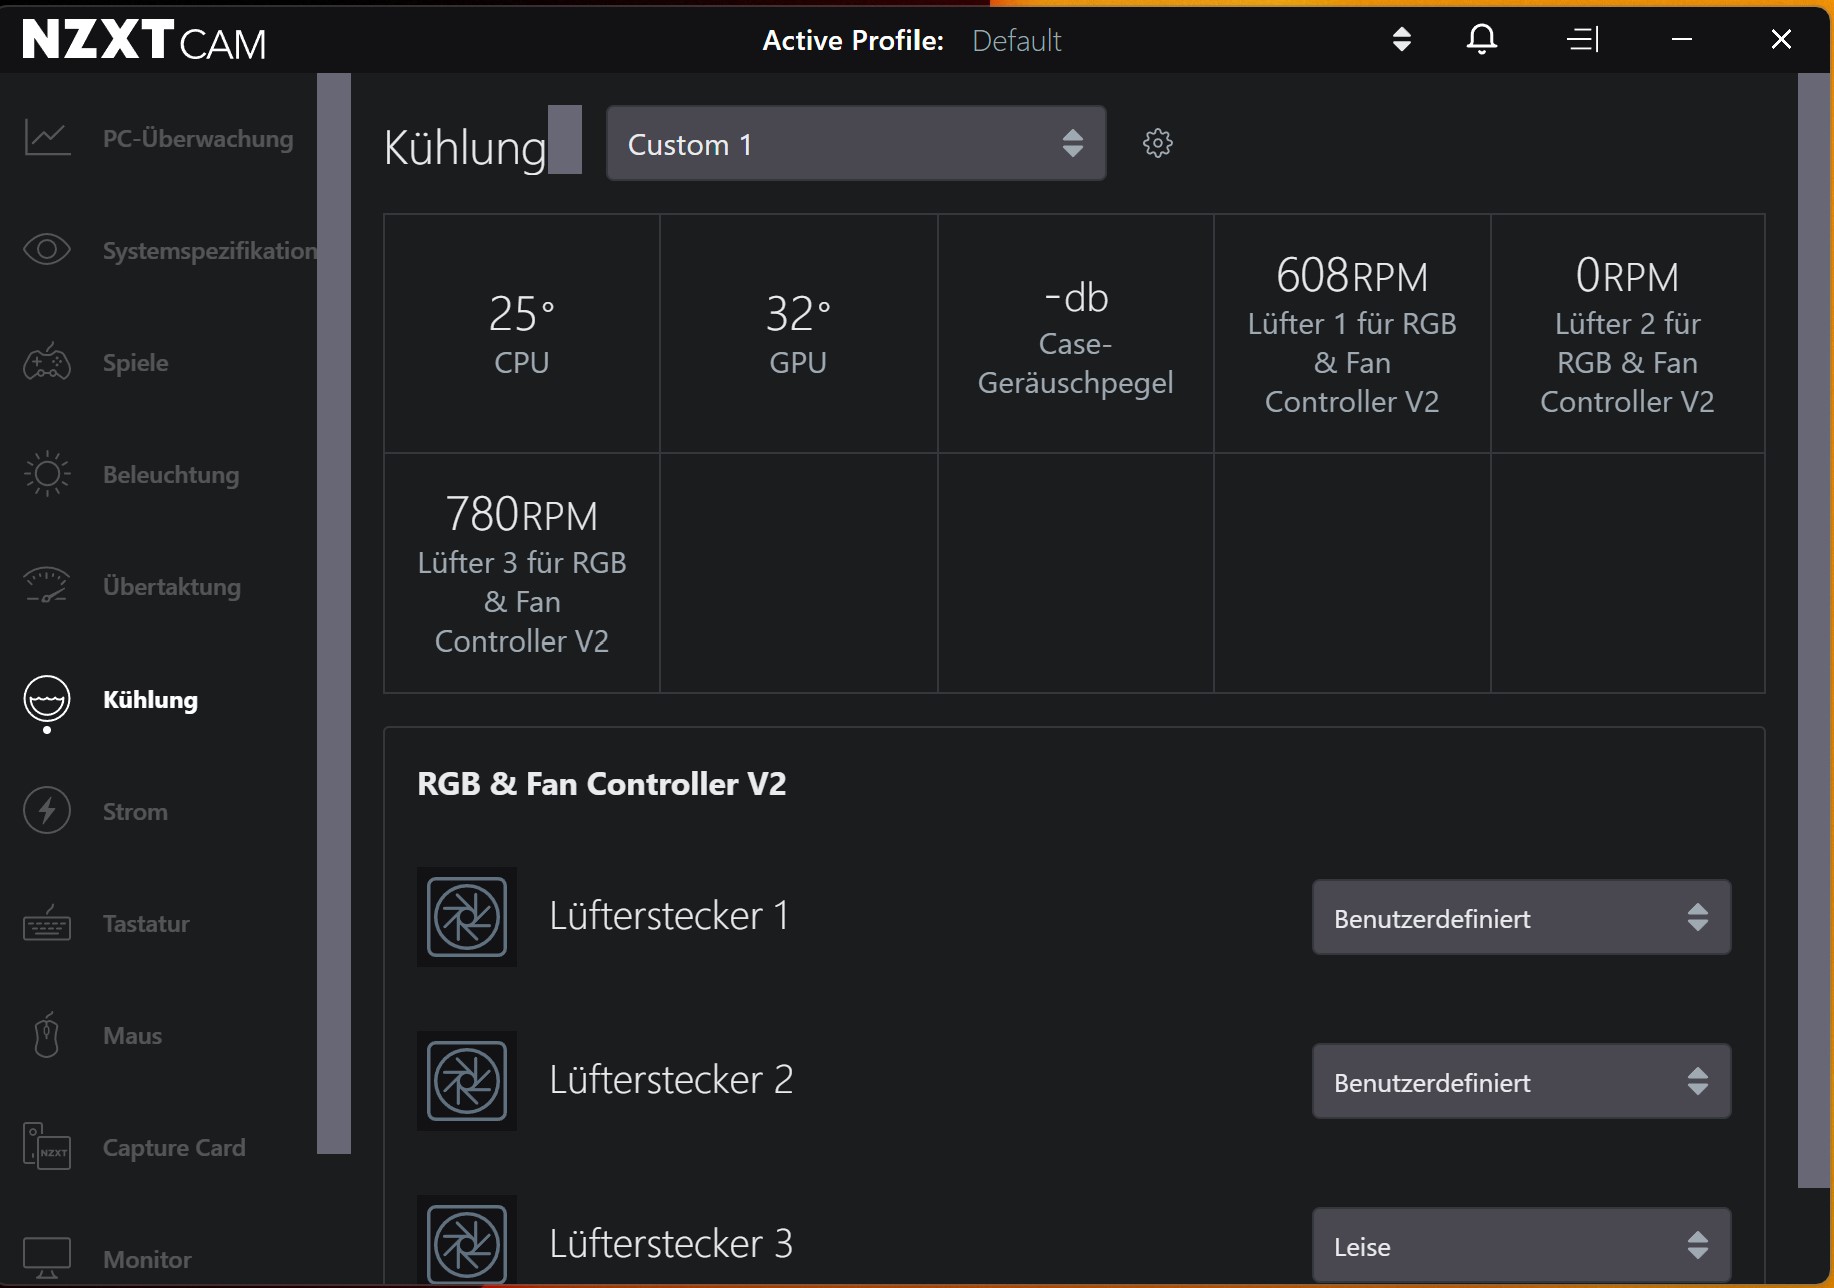Click the Systemspezifikation eye icon
Screen dimensions: 1834x1288
47,250
